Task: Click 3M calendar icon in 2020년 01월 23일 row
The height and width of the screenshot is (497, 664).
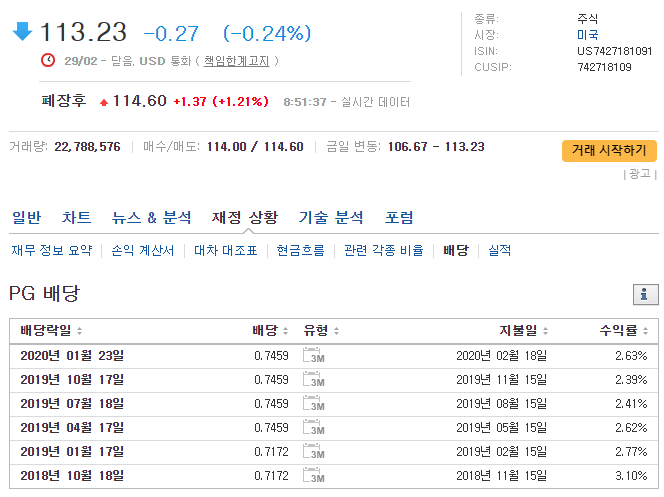Action: (x=313, y=356)
